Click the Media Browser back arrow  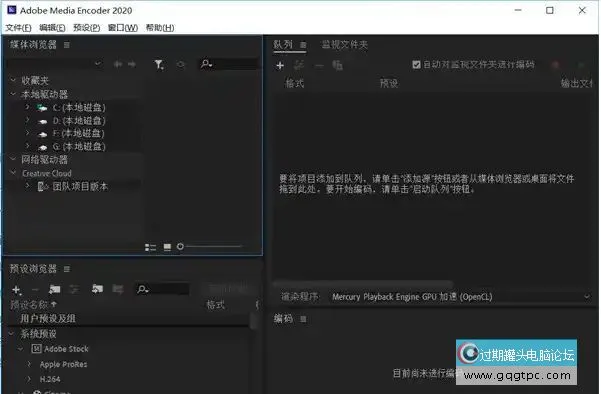point(118,64)
